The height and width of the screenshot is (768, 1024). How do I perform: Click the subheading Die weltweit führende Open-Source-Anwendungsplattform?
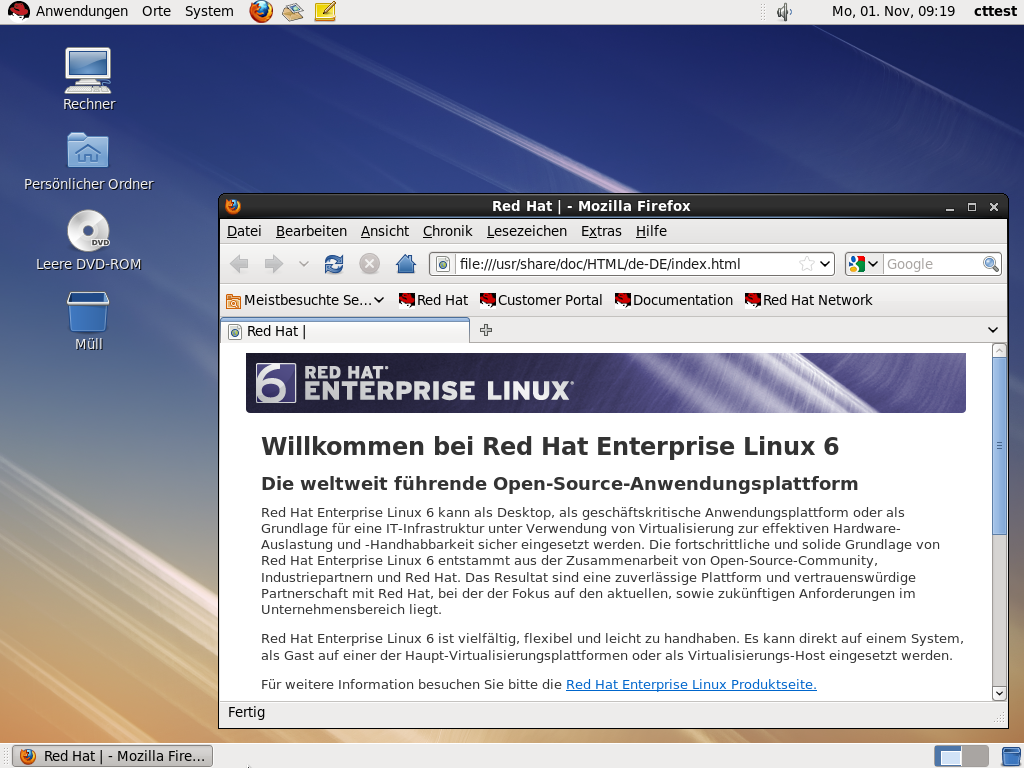560,484
